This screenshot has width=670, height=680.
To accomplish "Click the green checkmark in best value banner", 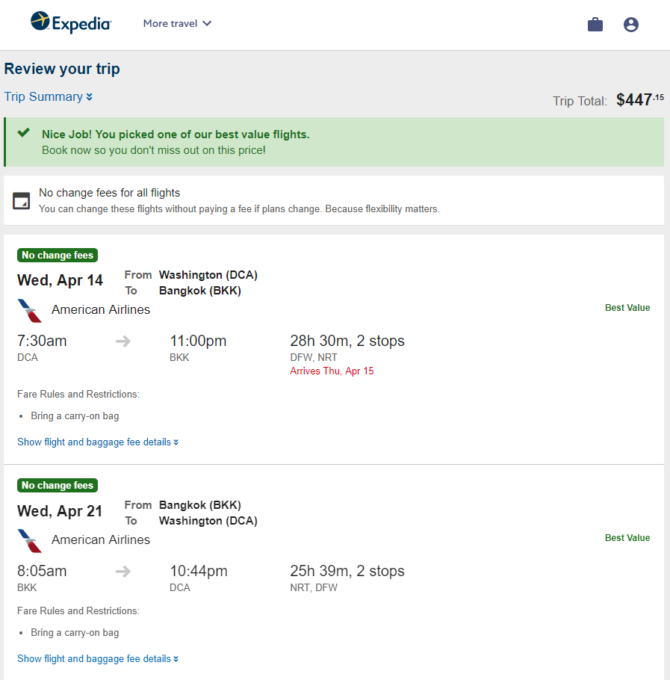I will 23,133.
